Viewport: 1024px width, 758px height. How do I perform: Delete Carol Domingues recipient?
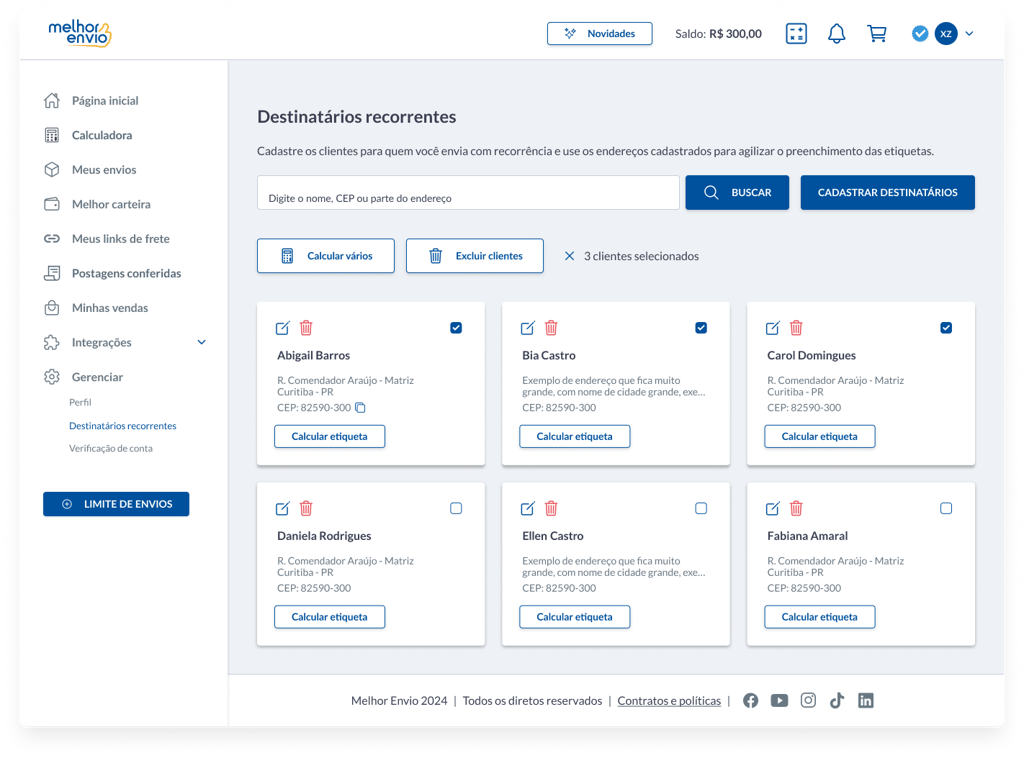(796, 328)
